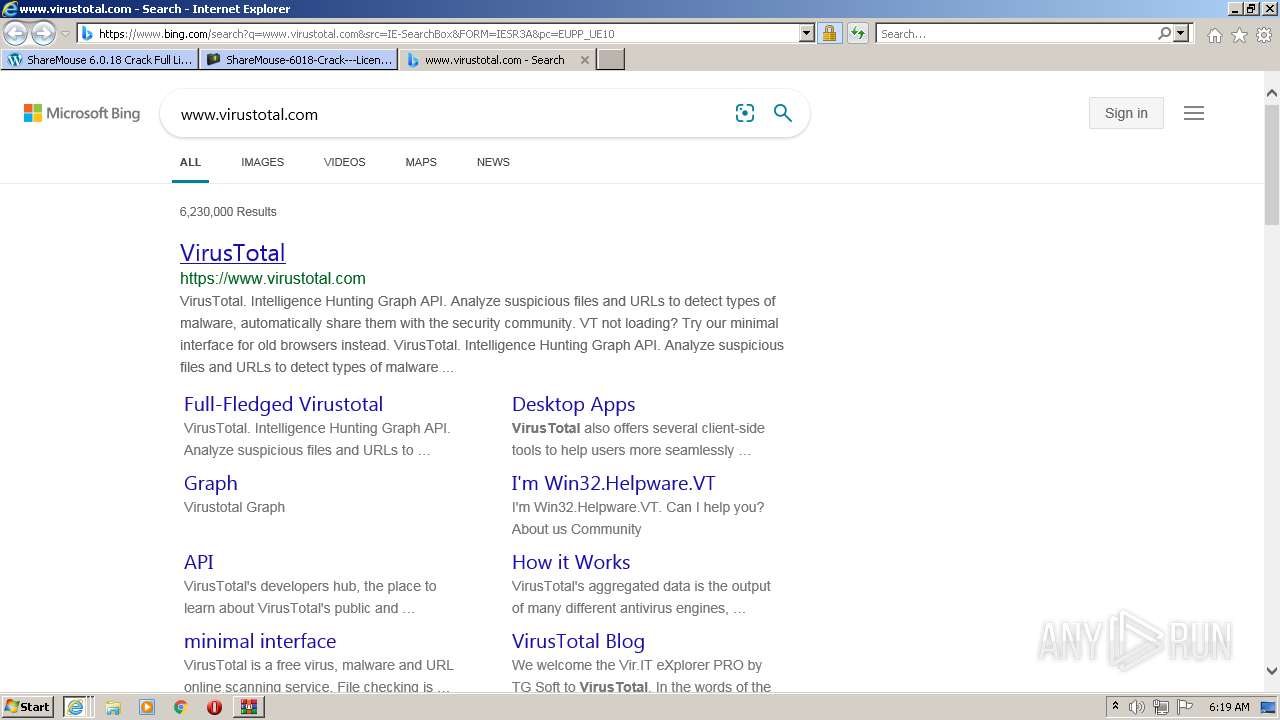The image size is (1280, 720).
Task: Click the IE Forward navigation button
Action: 43,33
